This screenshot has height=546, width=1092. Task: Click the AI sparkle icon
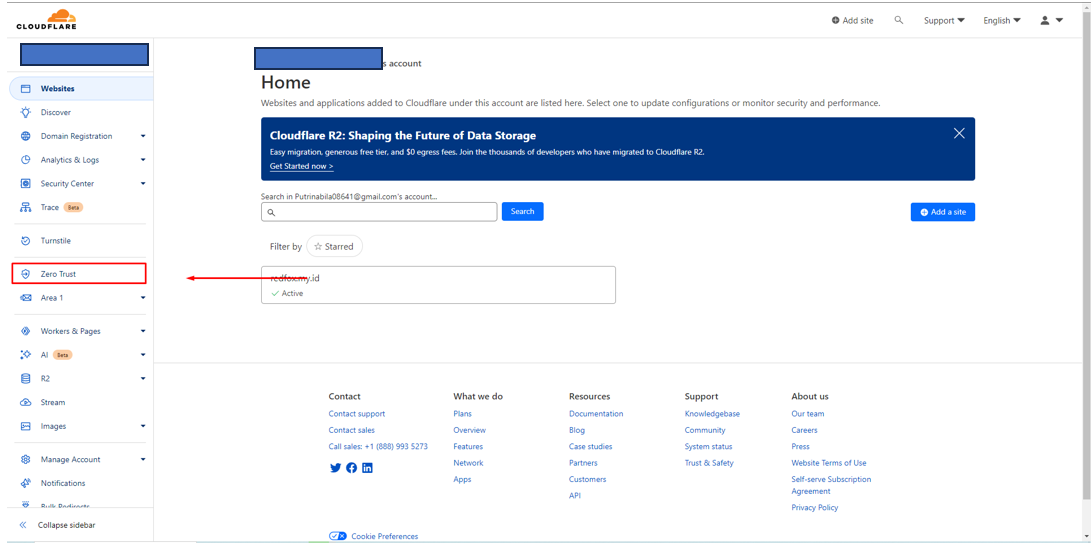coord(26,354)
